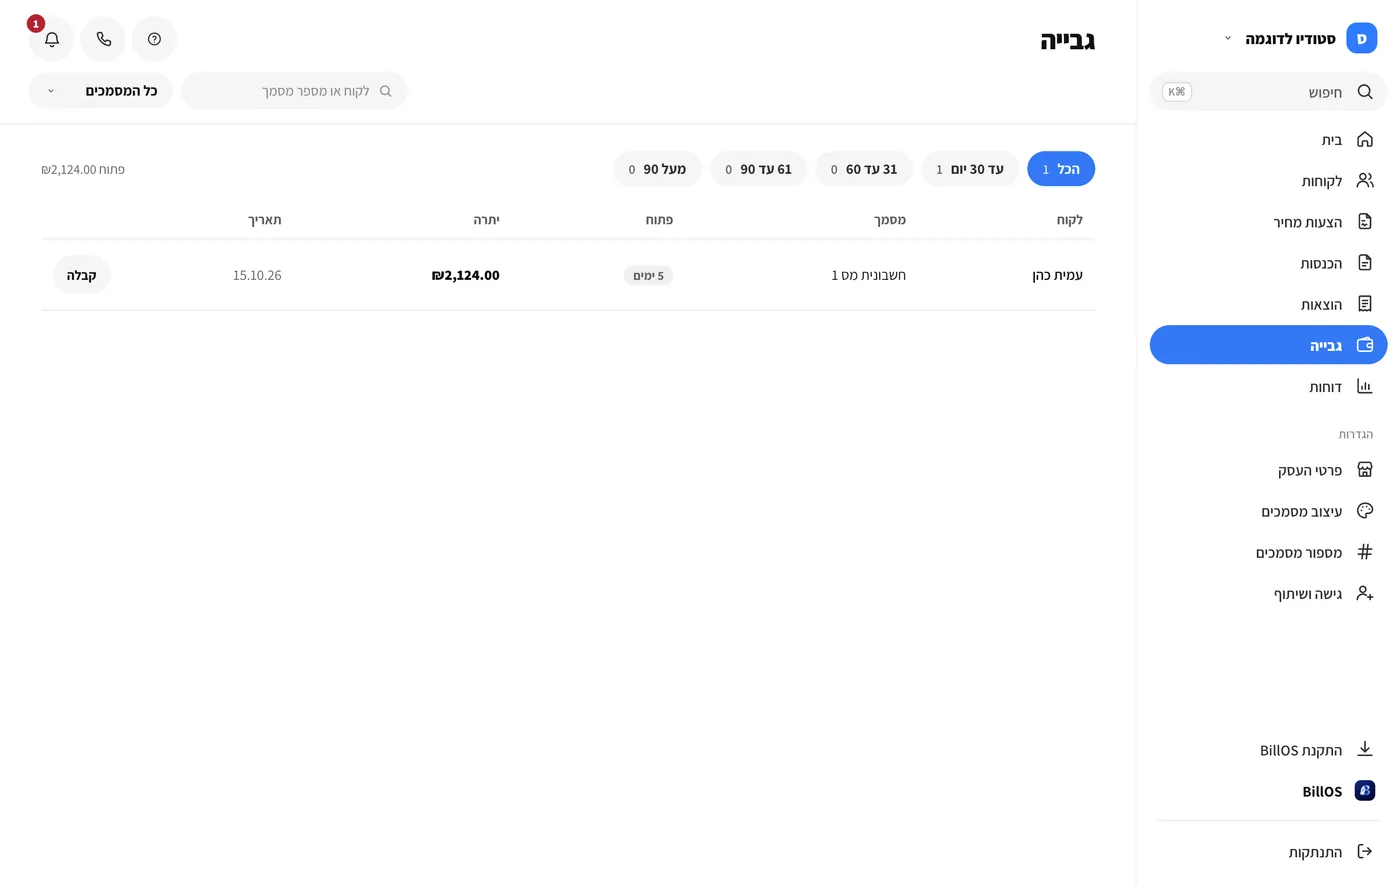Click the date 15.10.26 cell
Screen dimensions: 1400x885
coord(257,275)
